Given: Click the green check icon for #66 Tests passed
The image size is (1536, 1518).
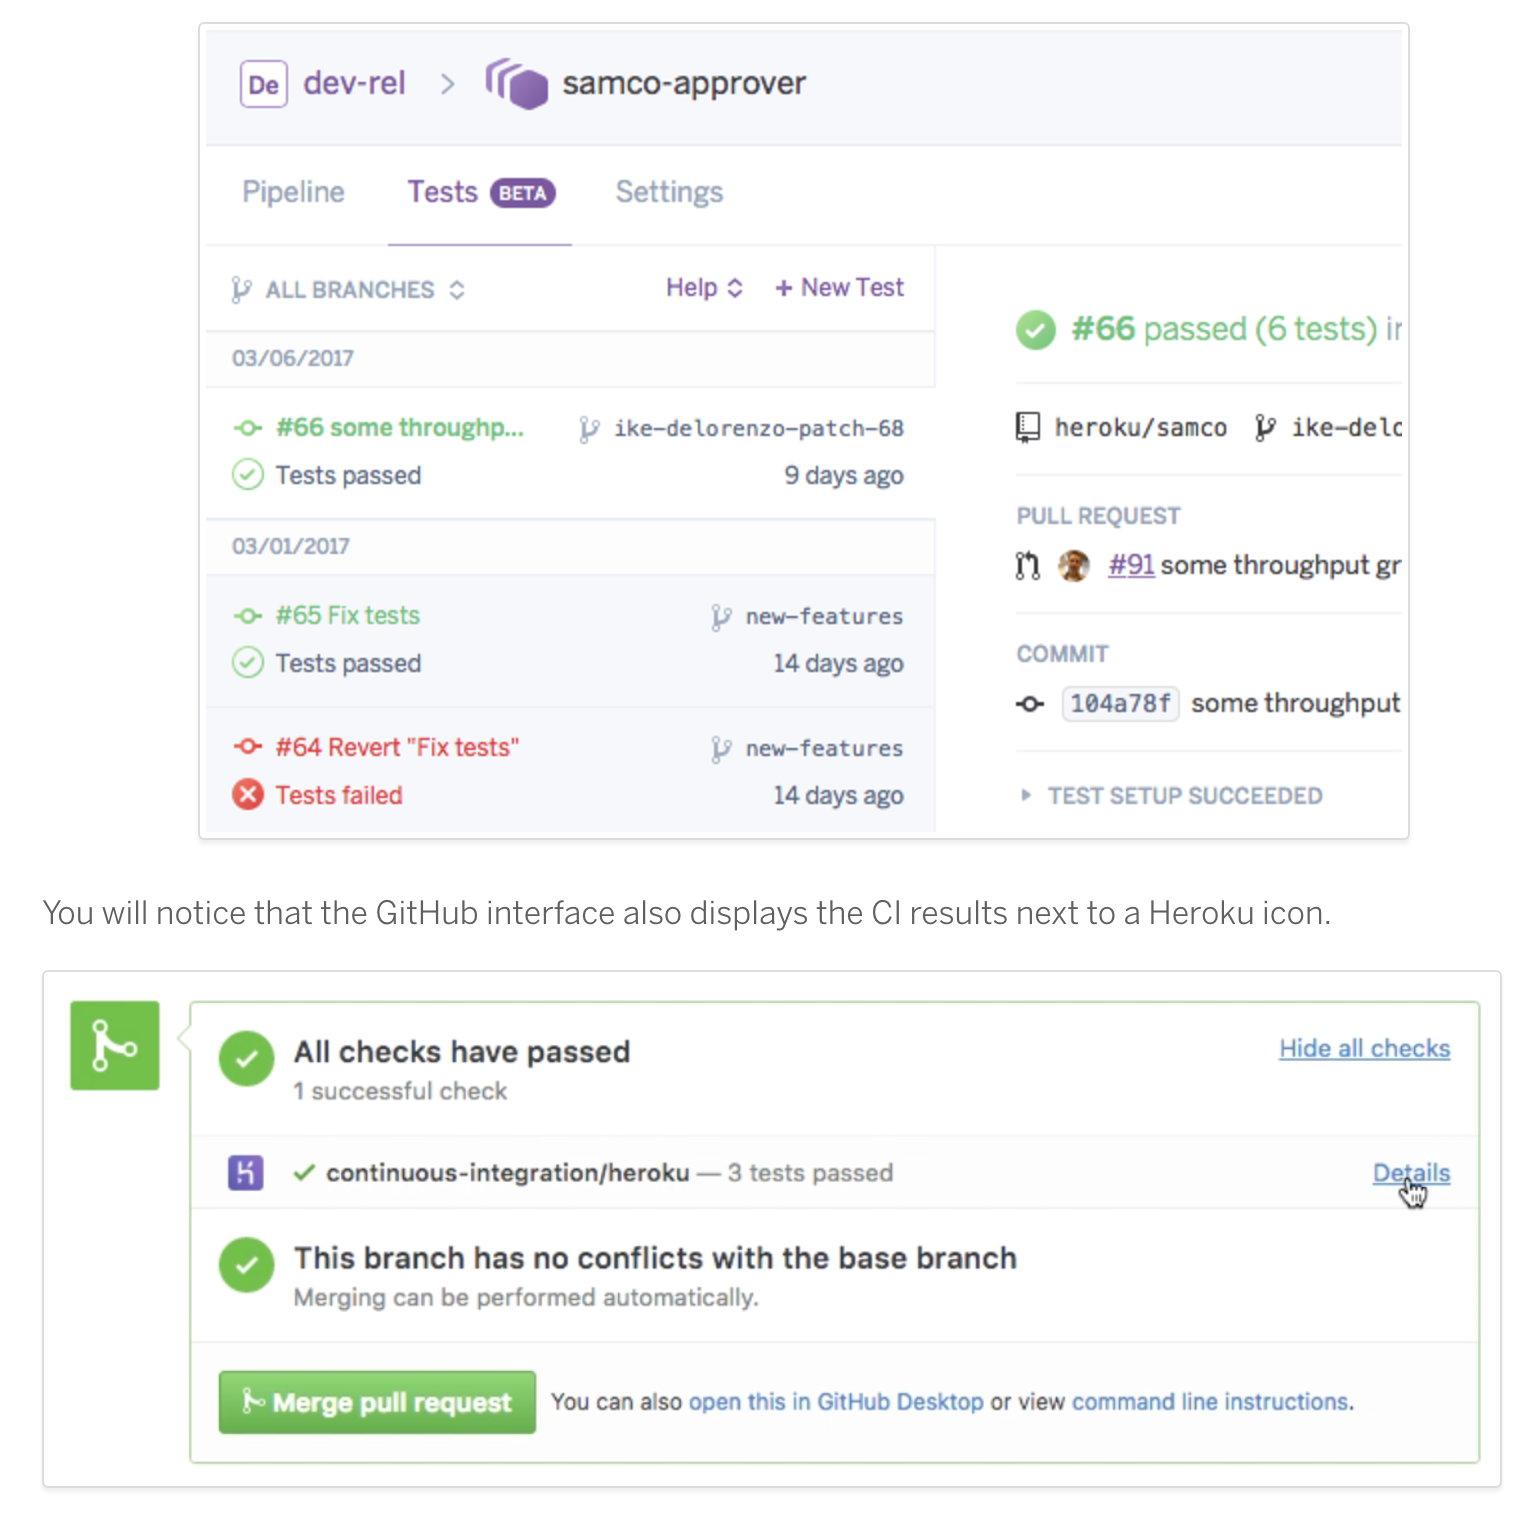Looking at the screenshot, I should tap(248, 474).
